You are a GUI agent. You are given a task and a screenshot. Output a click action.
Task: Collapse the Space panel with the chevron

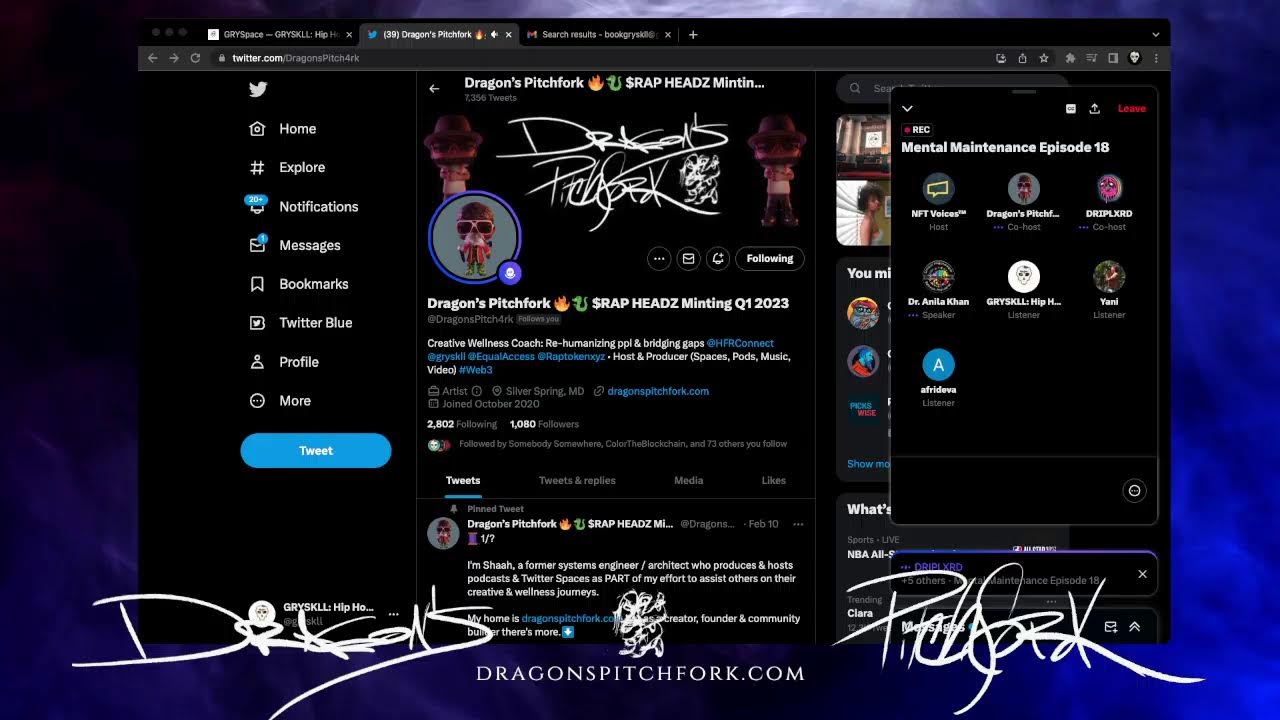pos(907,108)
